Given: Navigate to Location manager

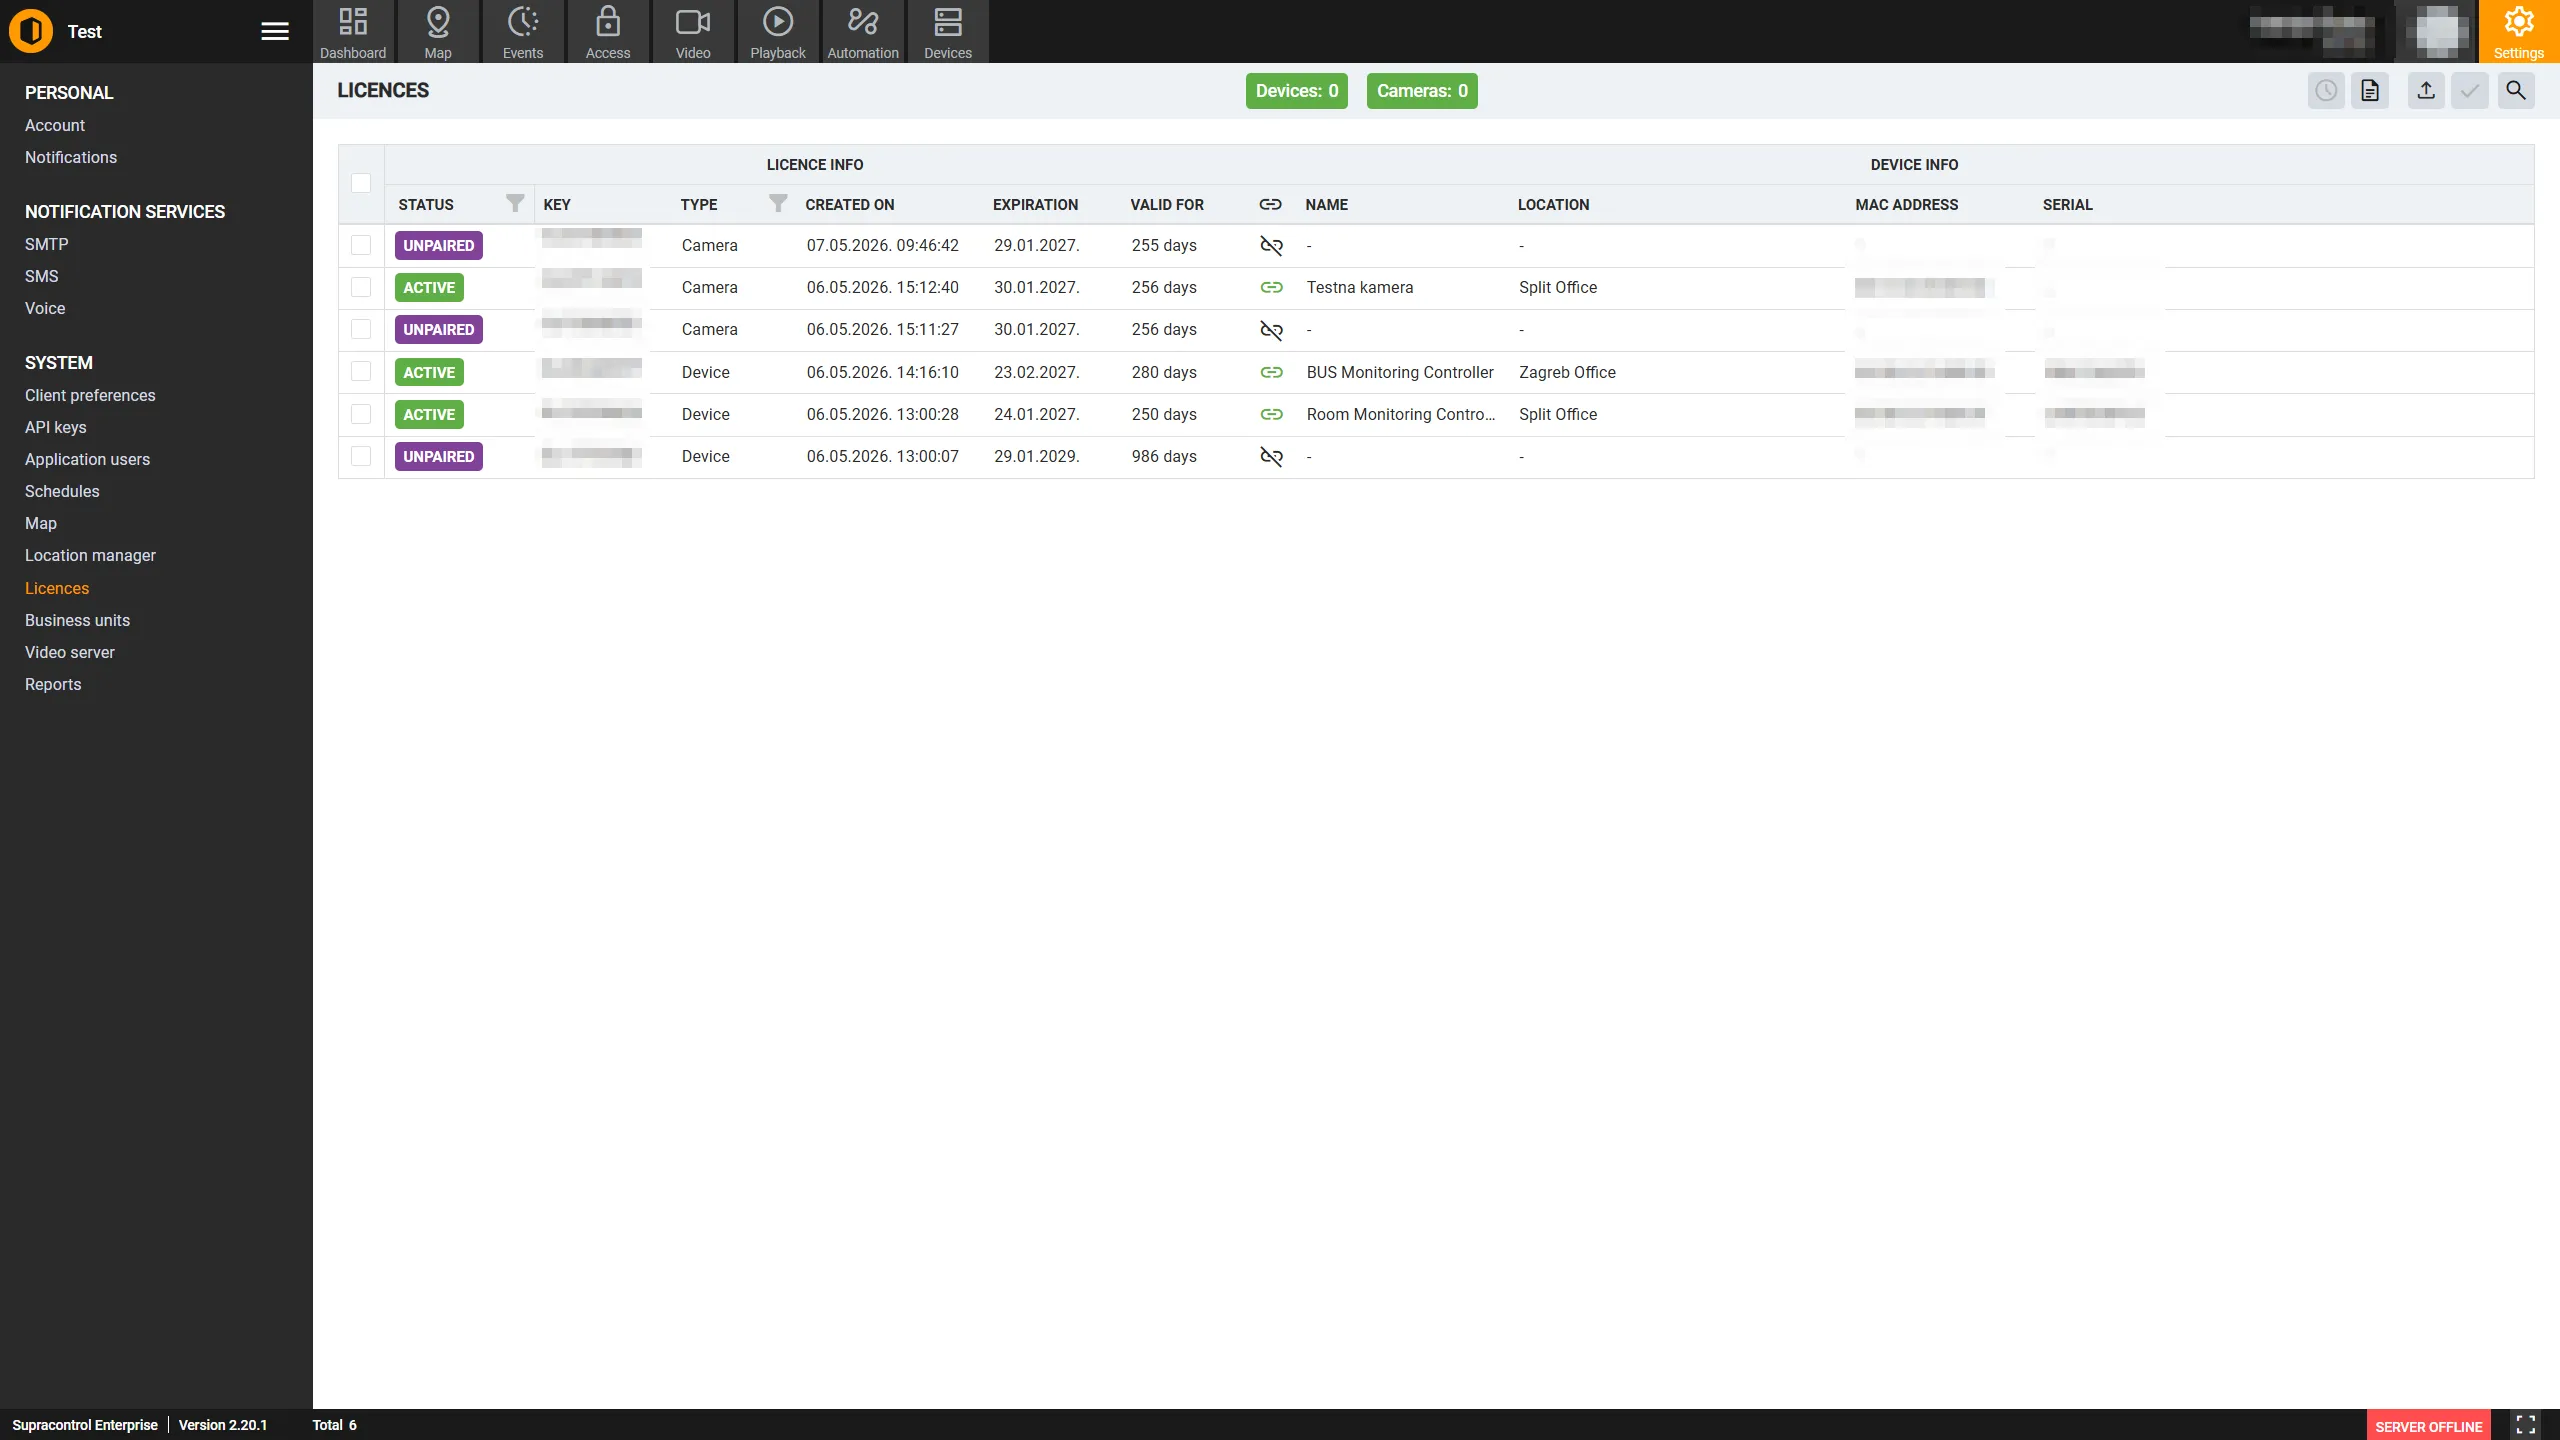Looking at the screenshot, I should pyautogui.click(x=90, y=555).
